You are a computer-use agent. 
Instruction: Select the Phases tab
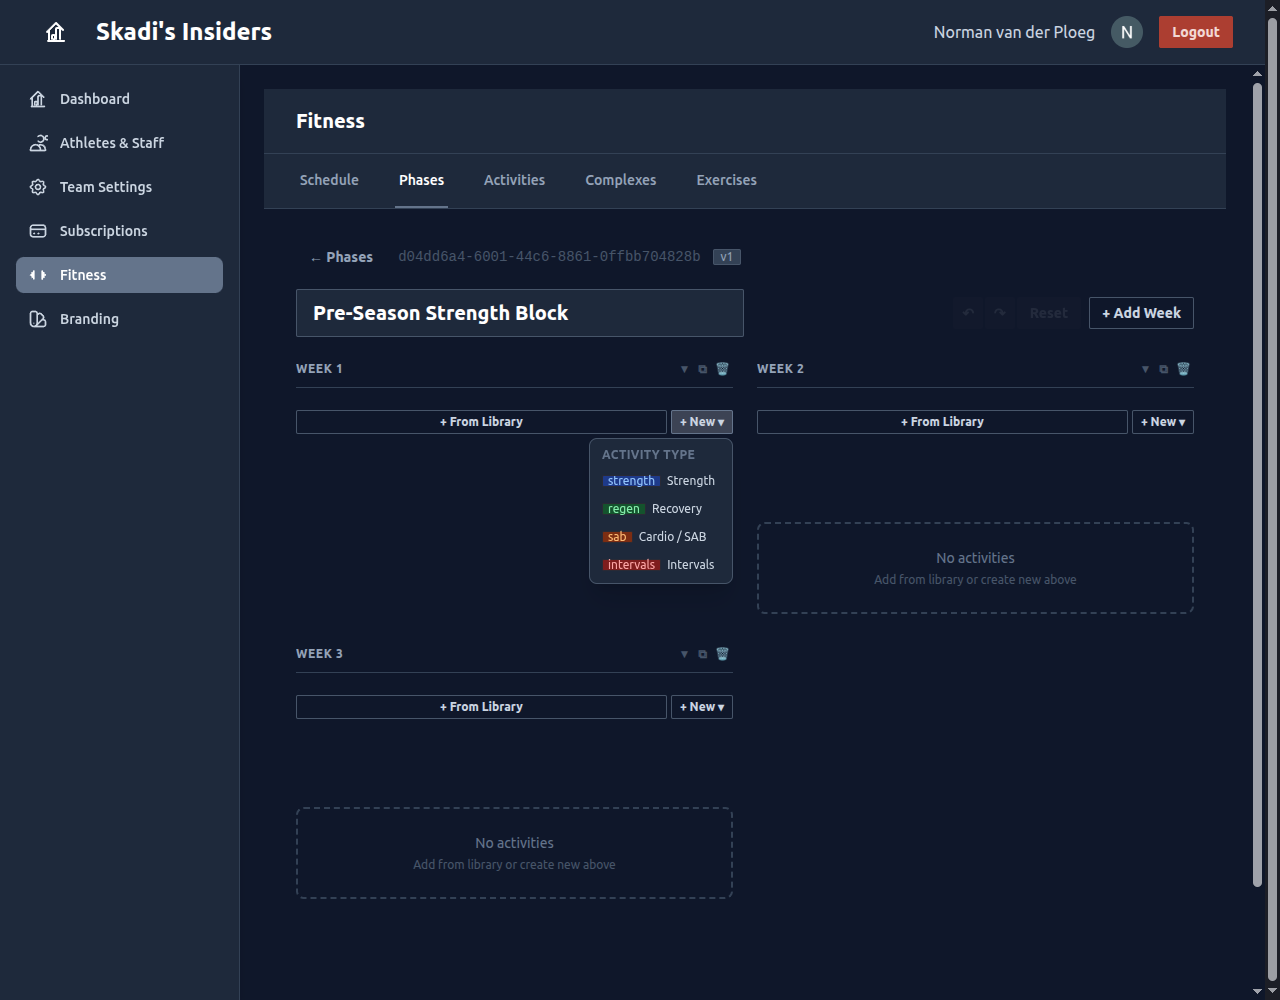[421, 180]
